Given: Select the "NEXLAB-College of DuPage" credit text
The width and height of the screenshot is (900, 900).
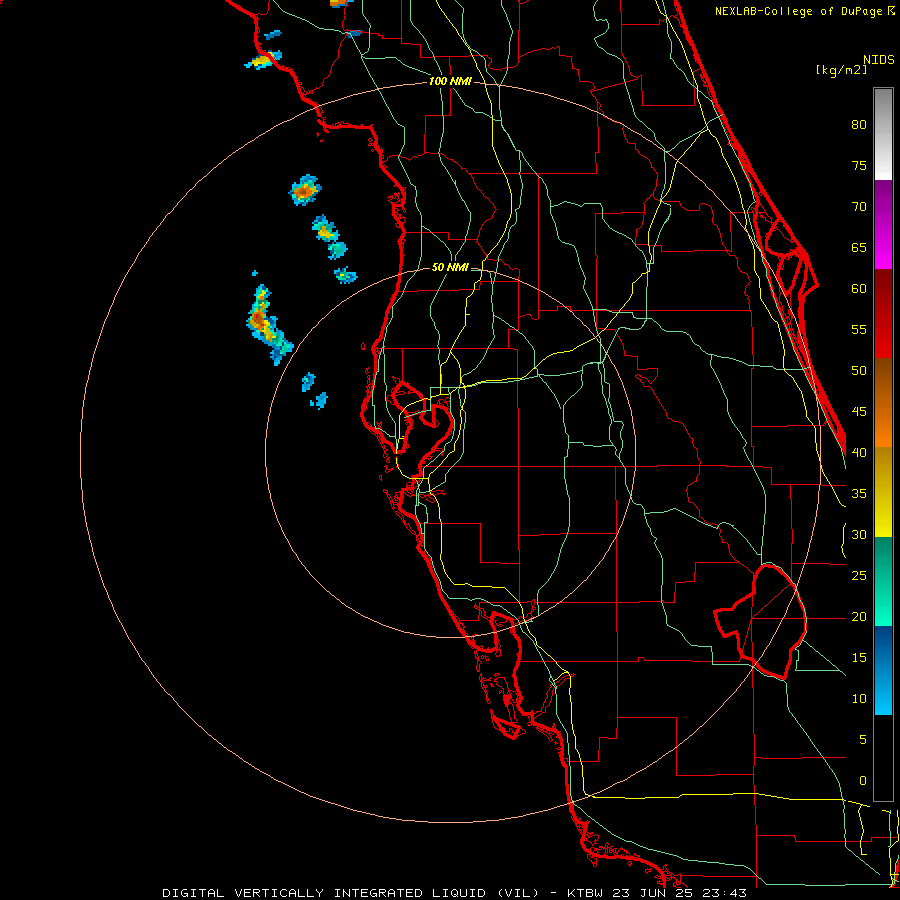Looking at the screenshot, I should click(x=800, y=11).
